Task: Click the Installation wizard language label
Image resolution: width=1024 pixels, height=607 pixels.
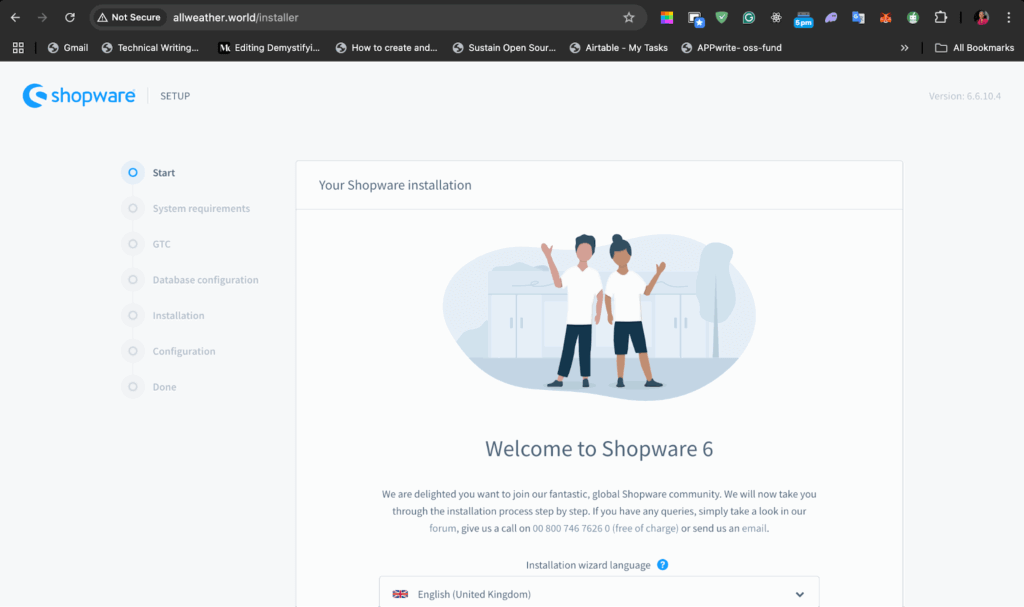Action: [x=588, y=565]
